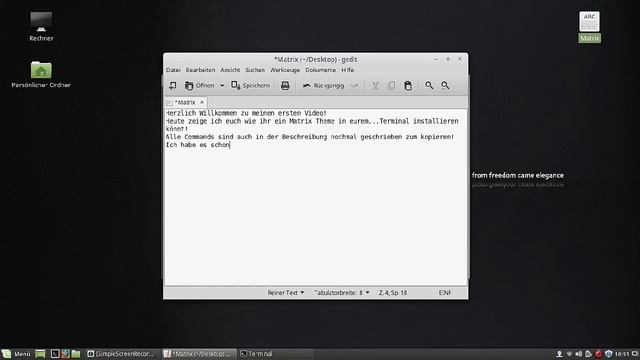Screen dimensions: 640x360
Task: Click the cut scissors icon
Action: [x=375, y=85]
